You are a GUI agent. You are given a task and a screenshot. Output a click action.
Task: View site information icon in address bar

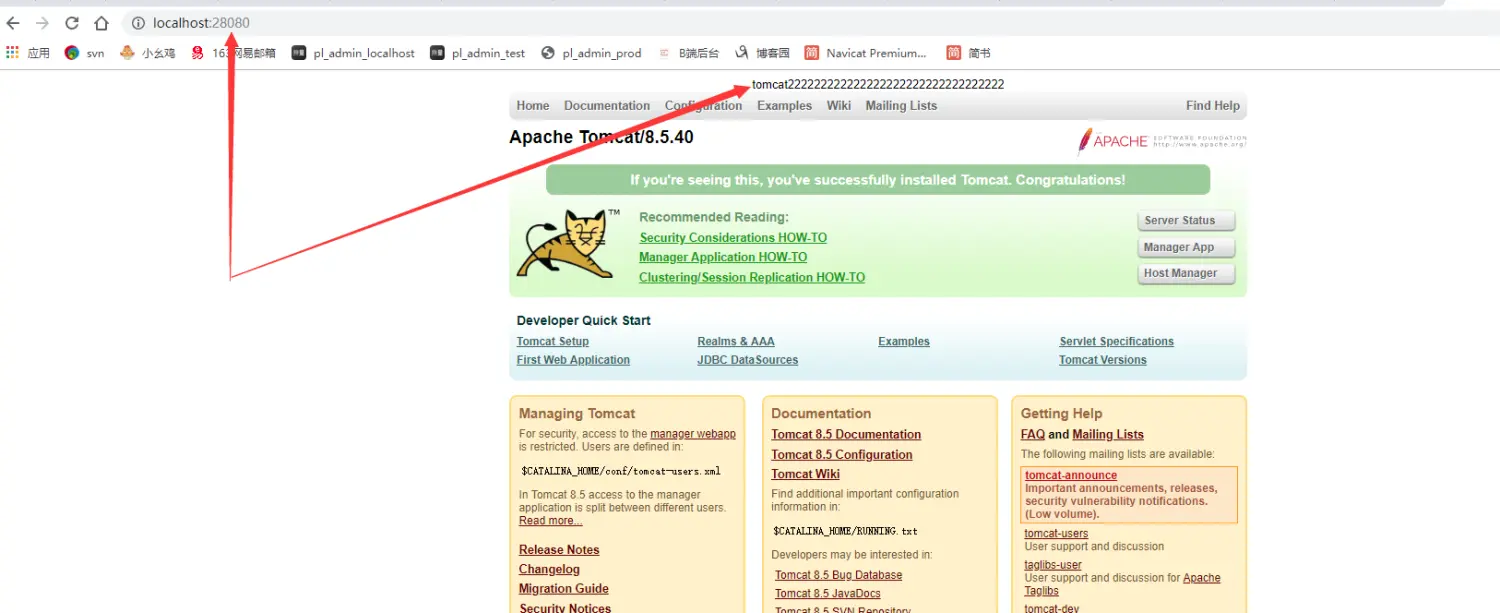pyautogui.click(x=138, y=23)
